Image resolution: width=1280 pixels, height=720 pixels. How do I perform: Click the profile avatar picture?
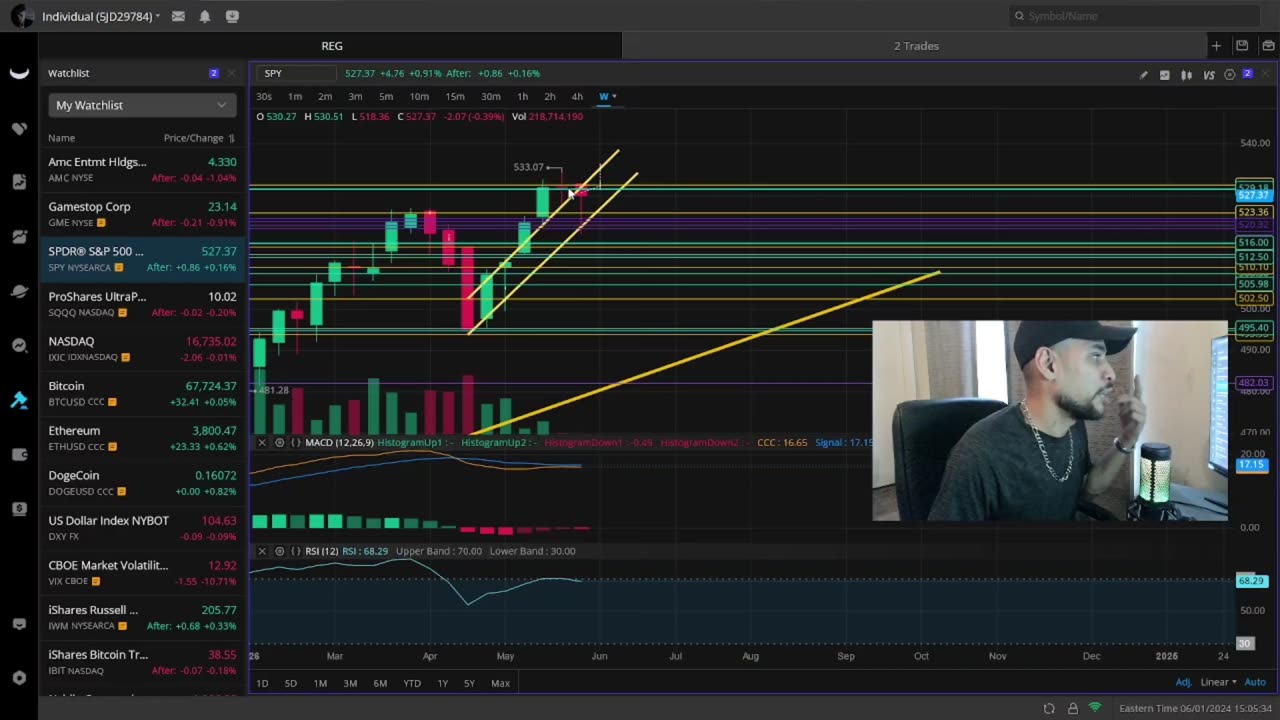pos(21,16)
